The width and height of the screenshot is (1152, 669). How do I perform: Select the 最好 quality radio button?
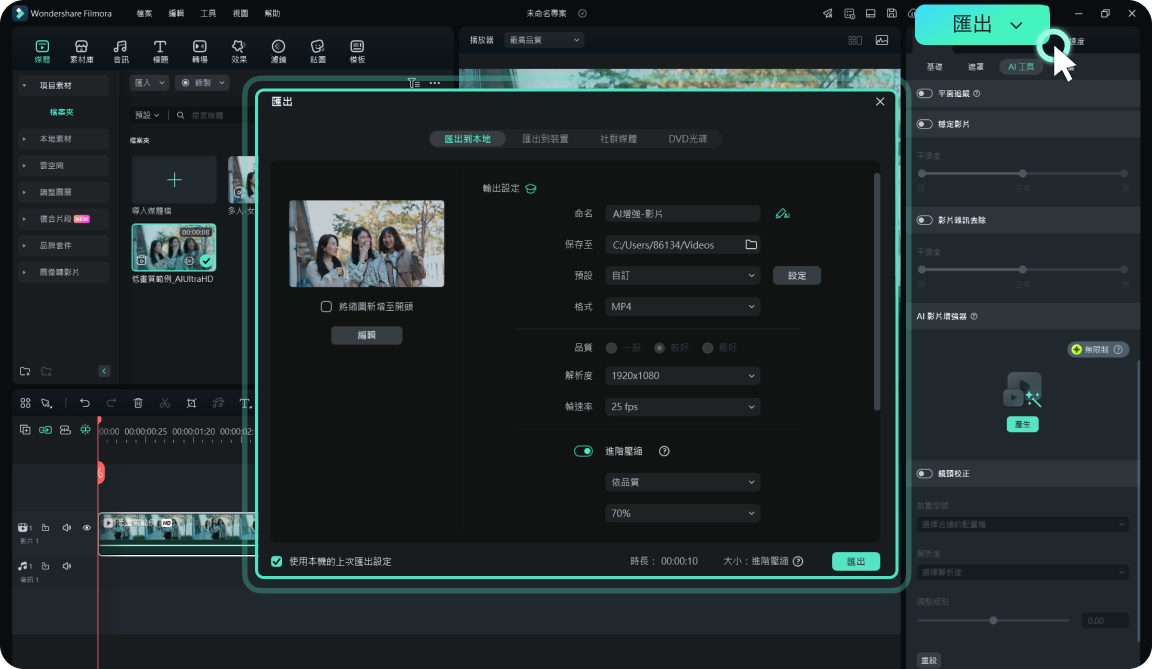pyautogui.click(x=708, y=347)
